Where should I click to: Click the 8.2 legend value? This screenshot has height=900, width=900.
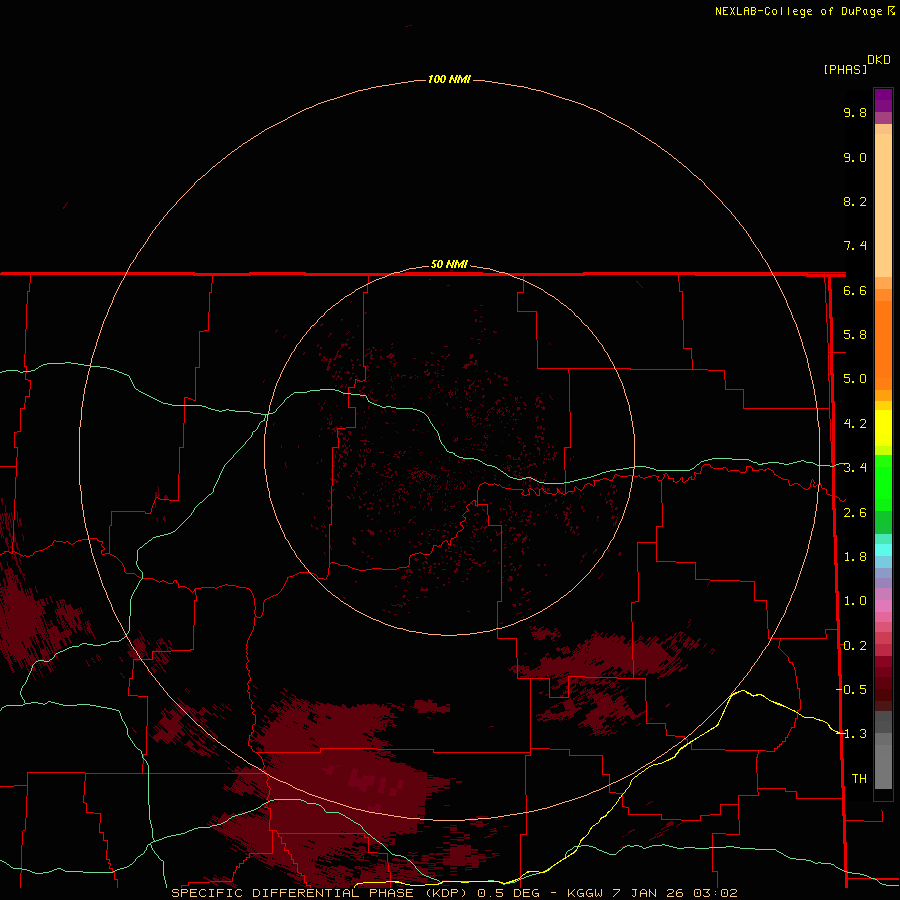point(855,201)
